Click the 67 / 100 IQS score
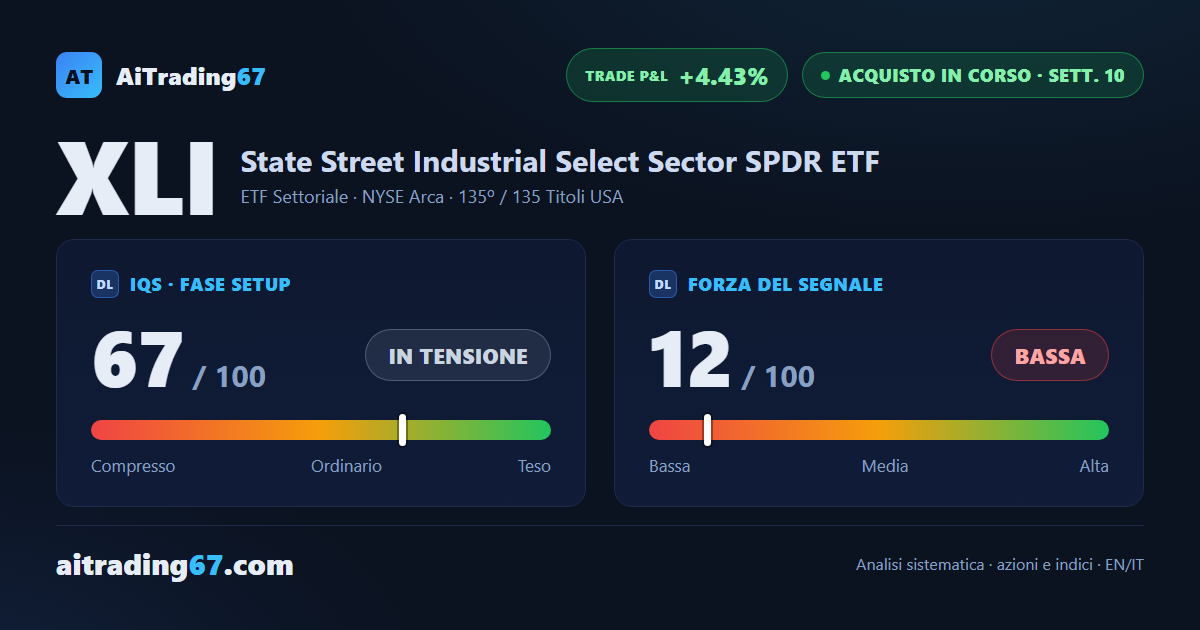Screen dimensions: 1200x630 179,361
